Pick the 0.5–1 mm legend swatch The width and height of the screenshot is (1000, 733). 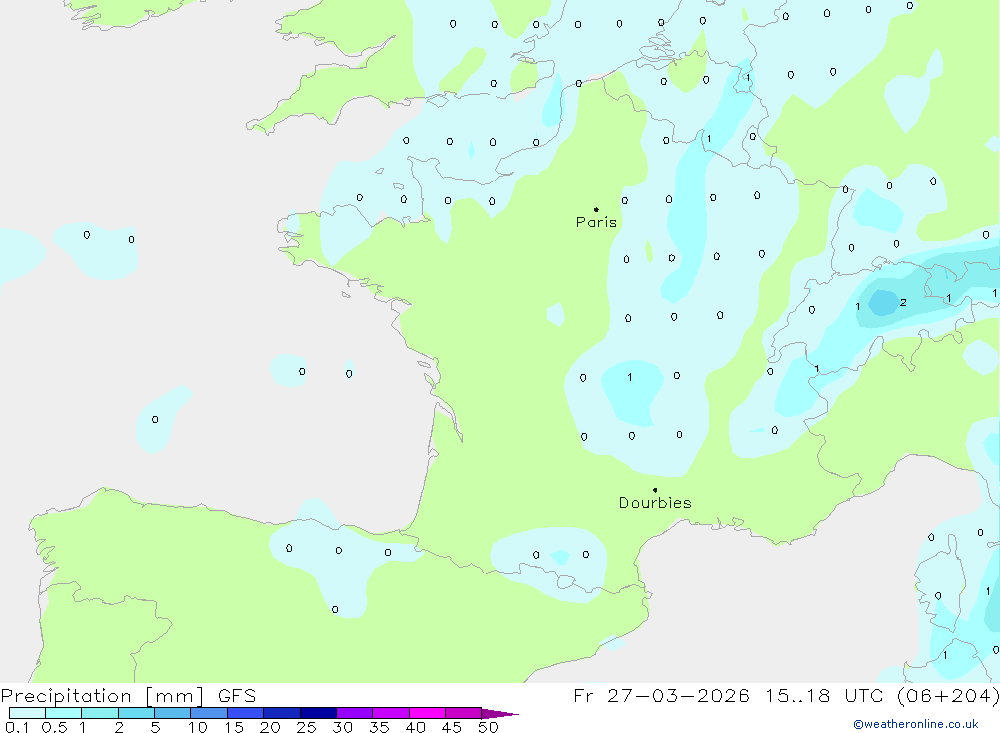click(64, 713)
